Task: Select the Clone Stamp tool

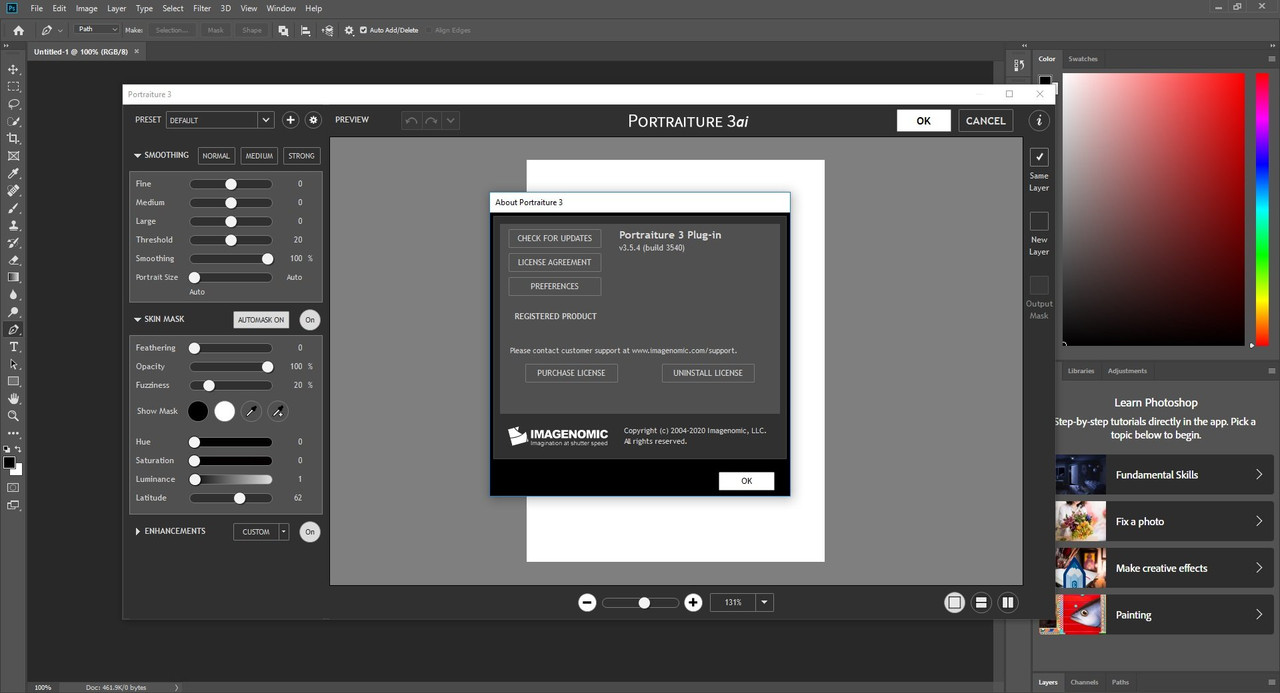Action: [x=13, y=225]
